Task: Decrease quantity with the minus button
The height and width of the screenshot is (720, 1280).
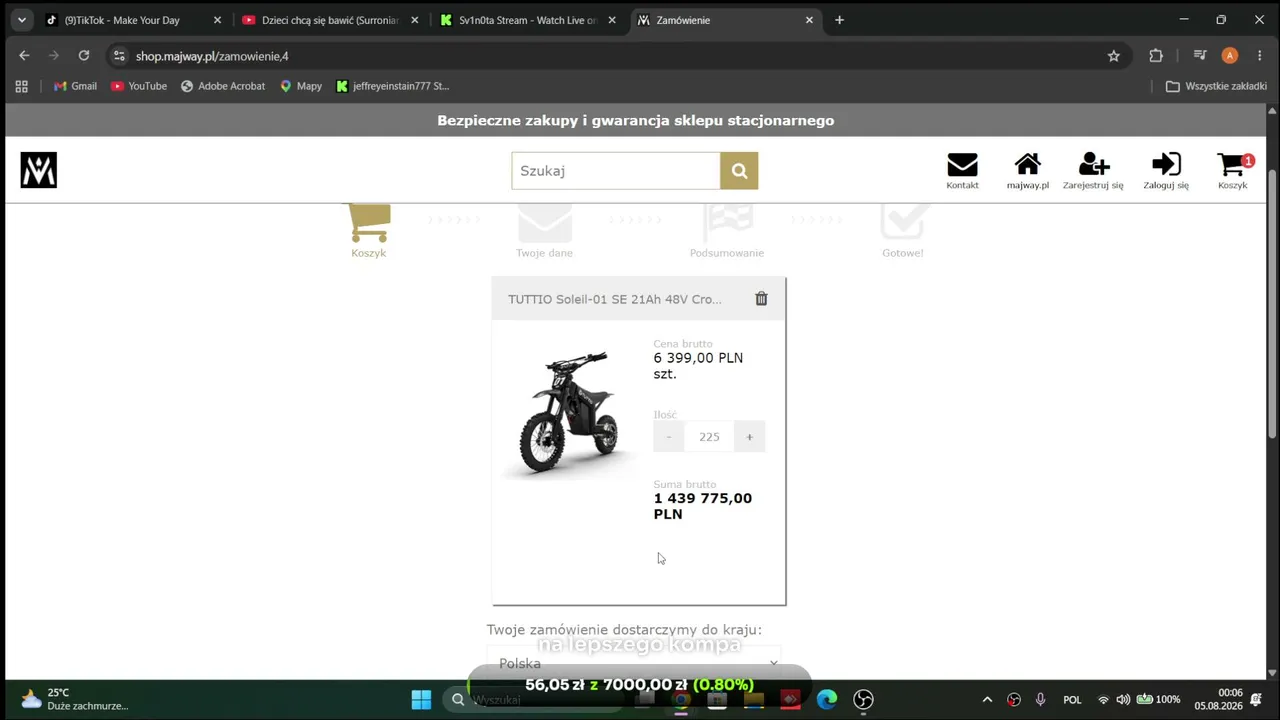Action: [669, 437]
